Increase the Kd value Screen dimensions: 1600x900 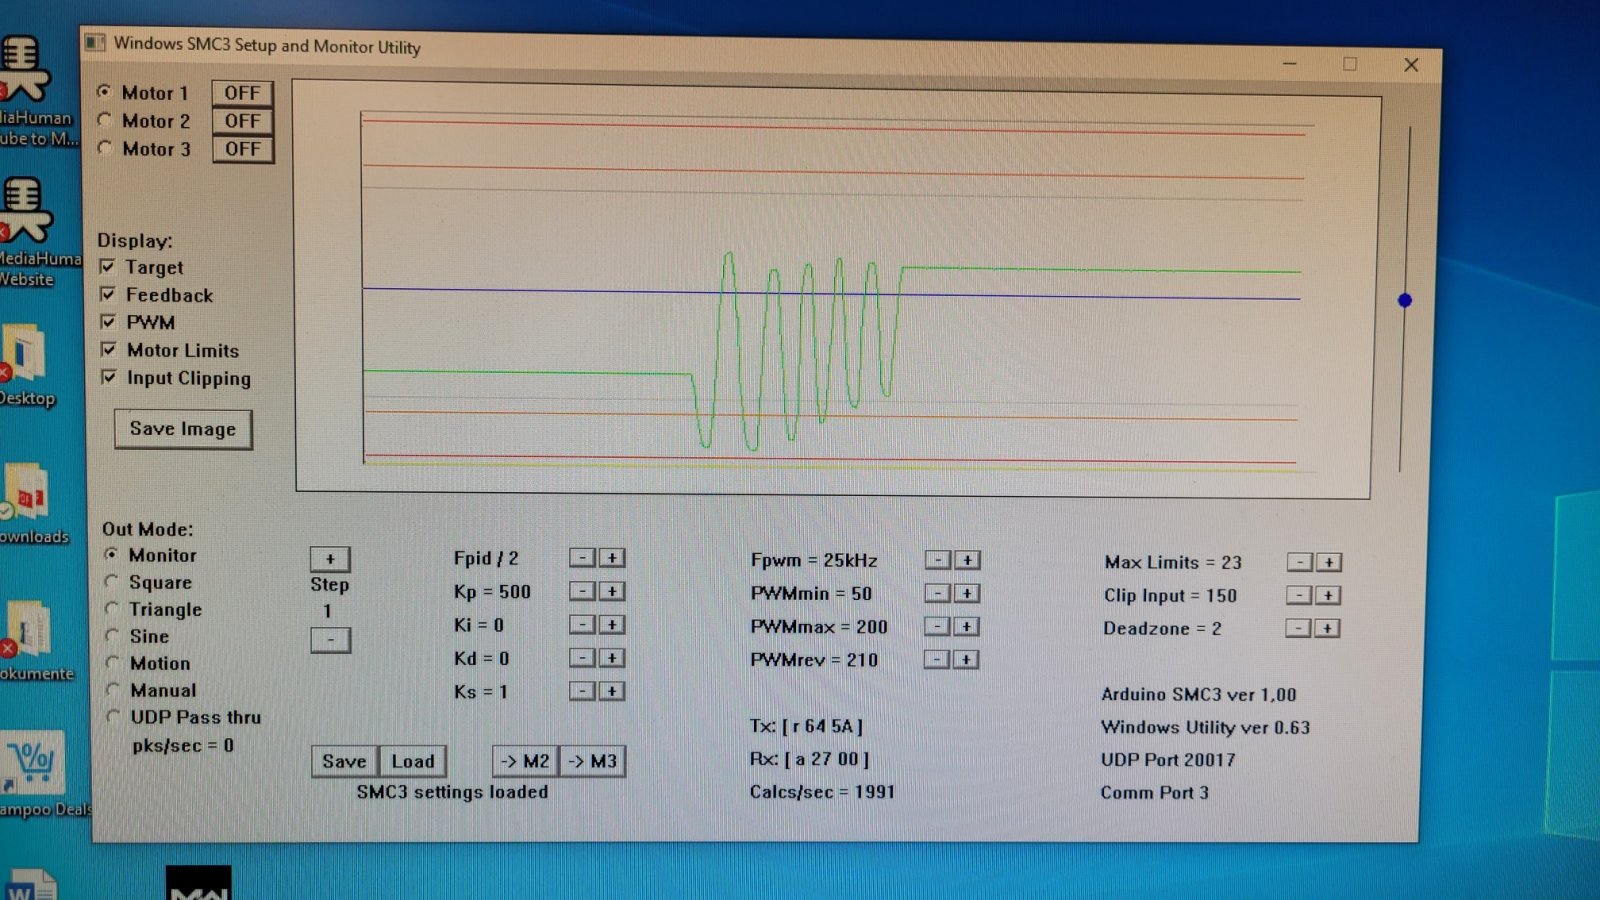click(612, 658)
